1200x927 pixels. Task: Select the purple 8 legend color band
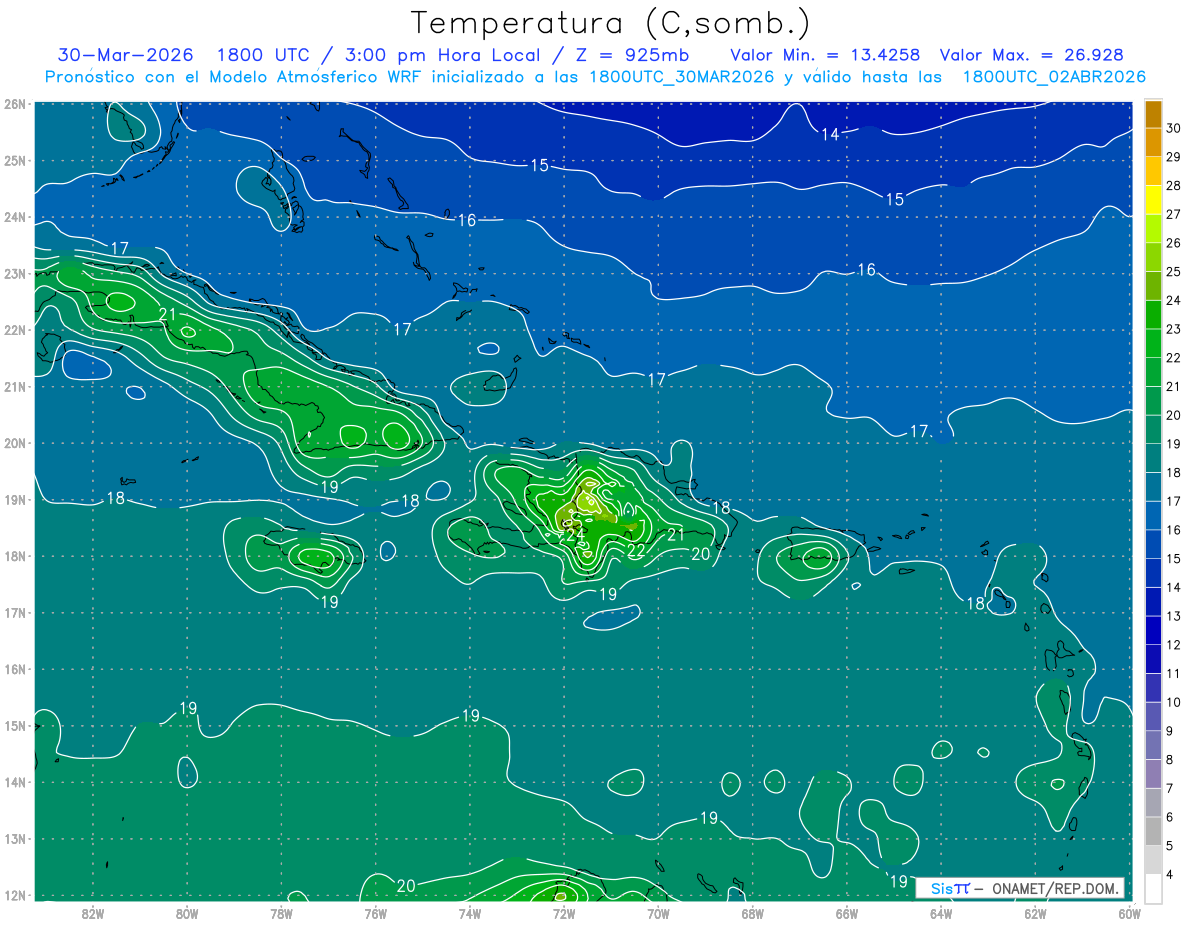point(1153,745)
